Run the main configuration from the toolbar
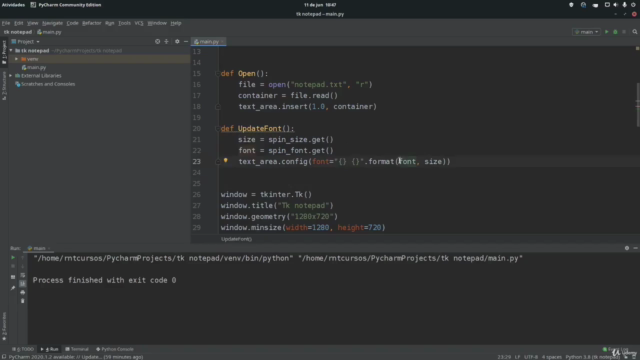The height and width of the screenshot is (360, 640). click(x=607, y=32)
